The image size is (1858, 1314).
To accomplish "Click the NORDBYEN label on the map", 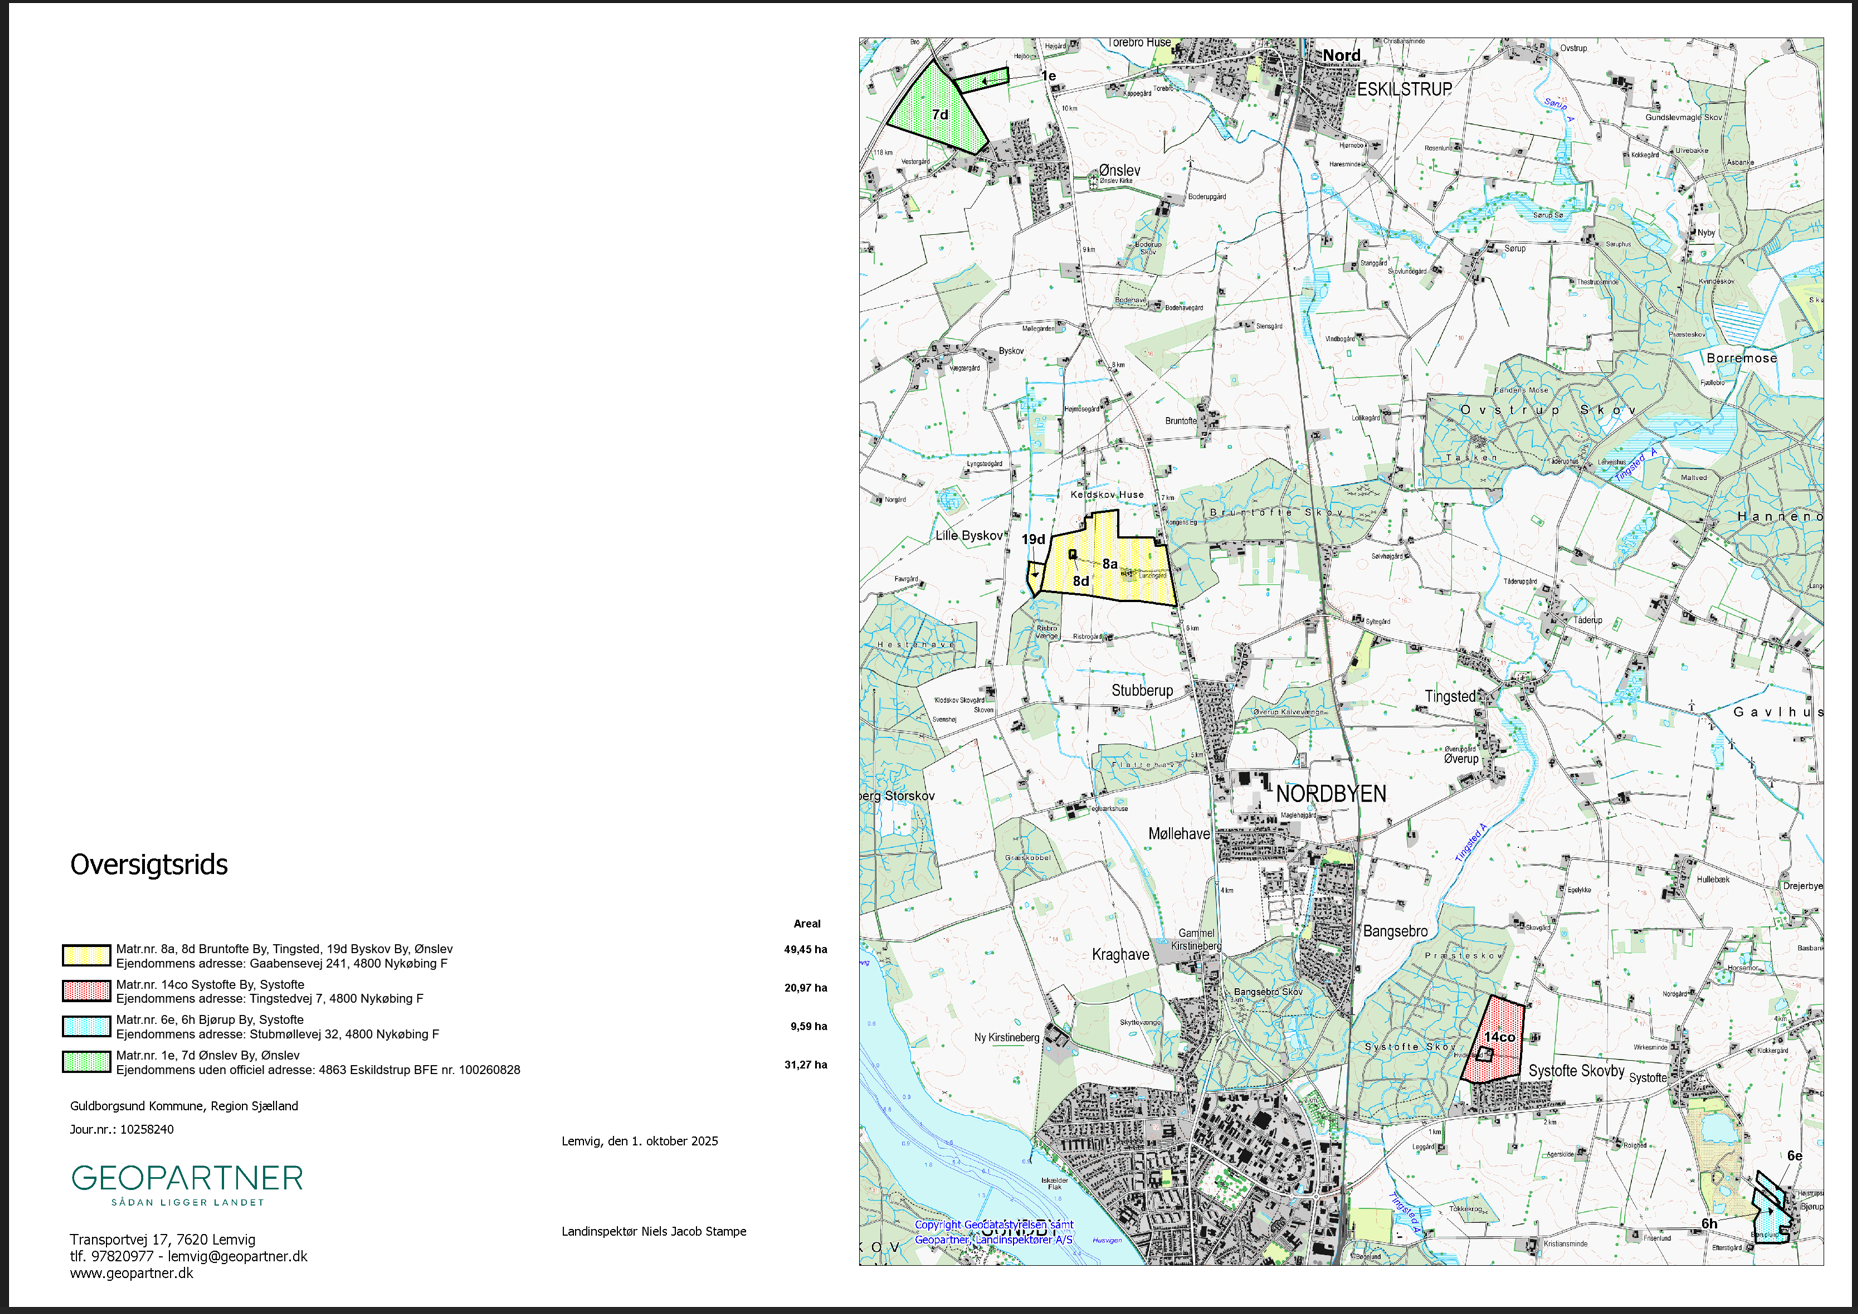I will (x=1331, y=794).
